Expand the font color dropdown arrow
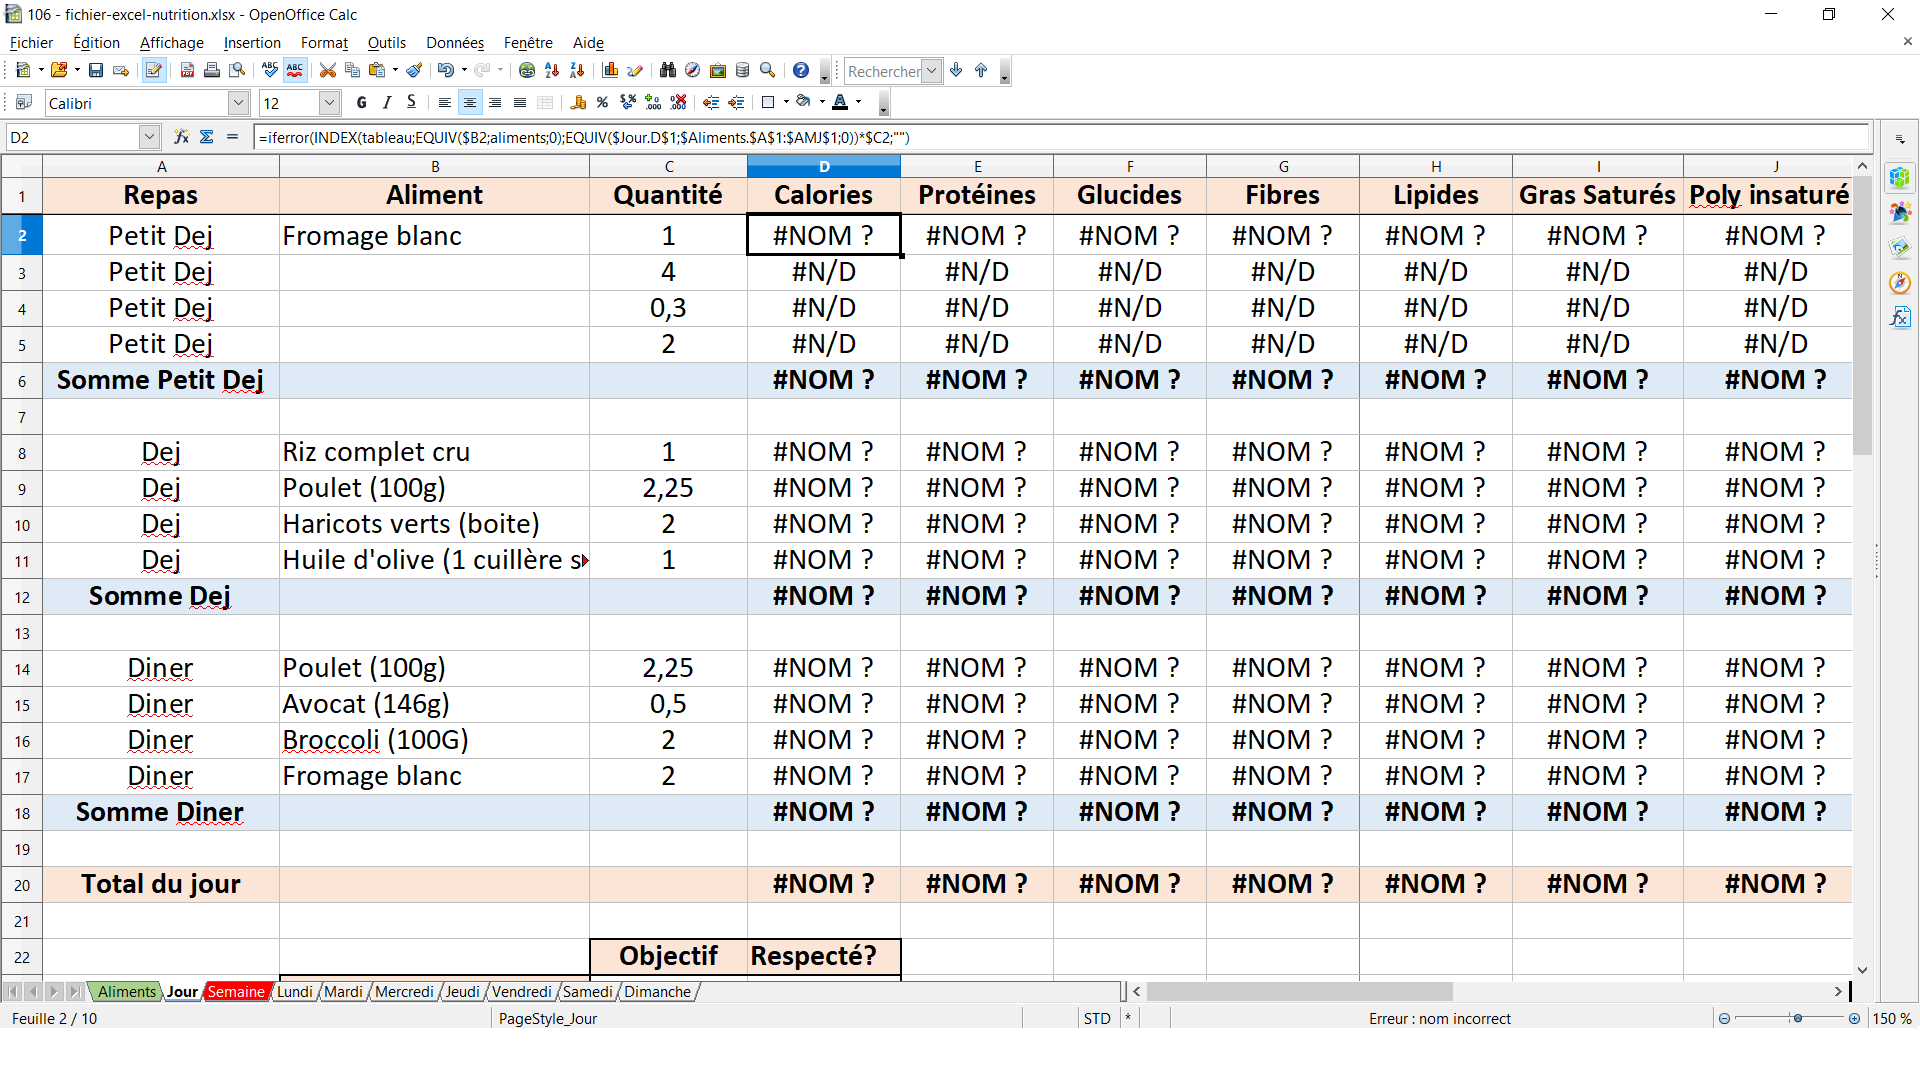Image resolution: width=1920 pixels, height=1080 pixels. coord(858,102)
